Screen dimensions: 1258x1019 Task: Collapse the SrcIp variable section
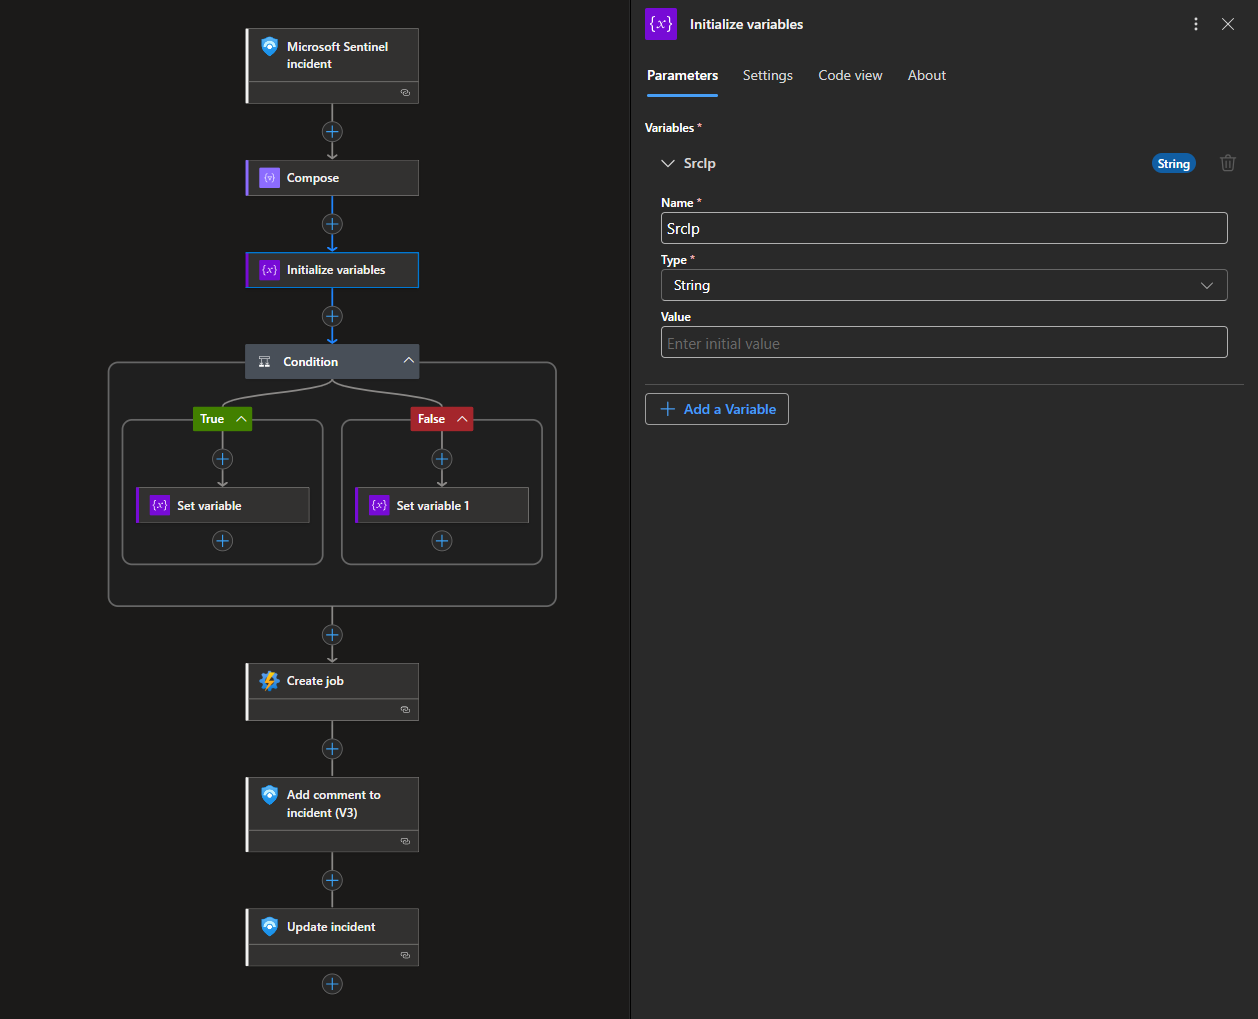coord(668,163)
